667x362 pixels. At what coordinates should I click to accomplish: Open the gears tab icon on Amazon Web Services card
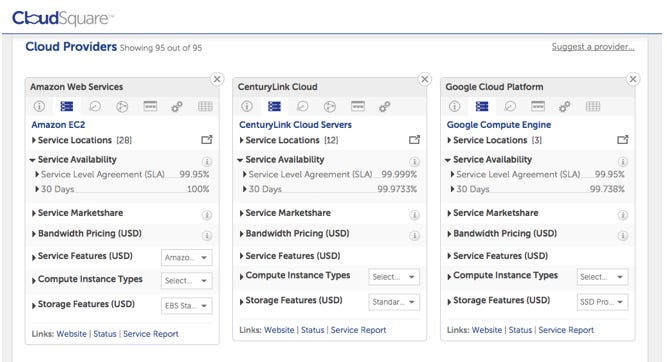pyautogui.click(x=177, y=107)
